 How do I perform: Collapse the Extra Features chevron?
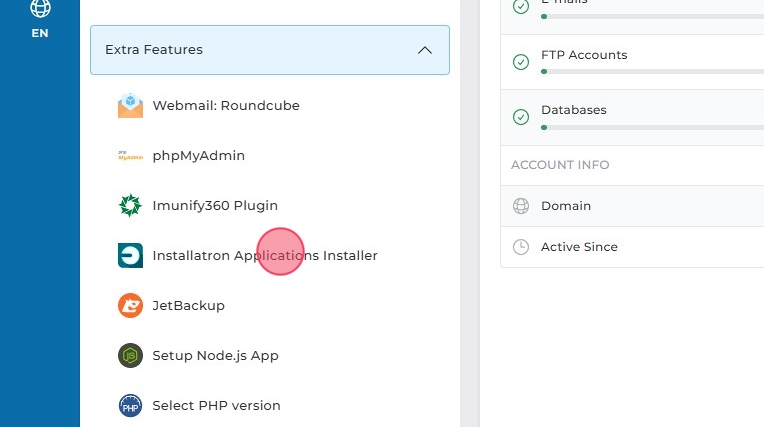(x=425, y=50)
